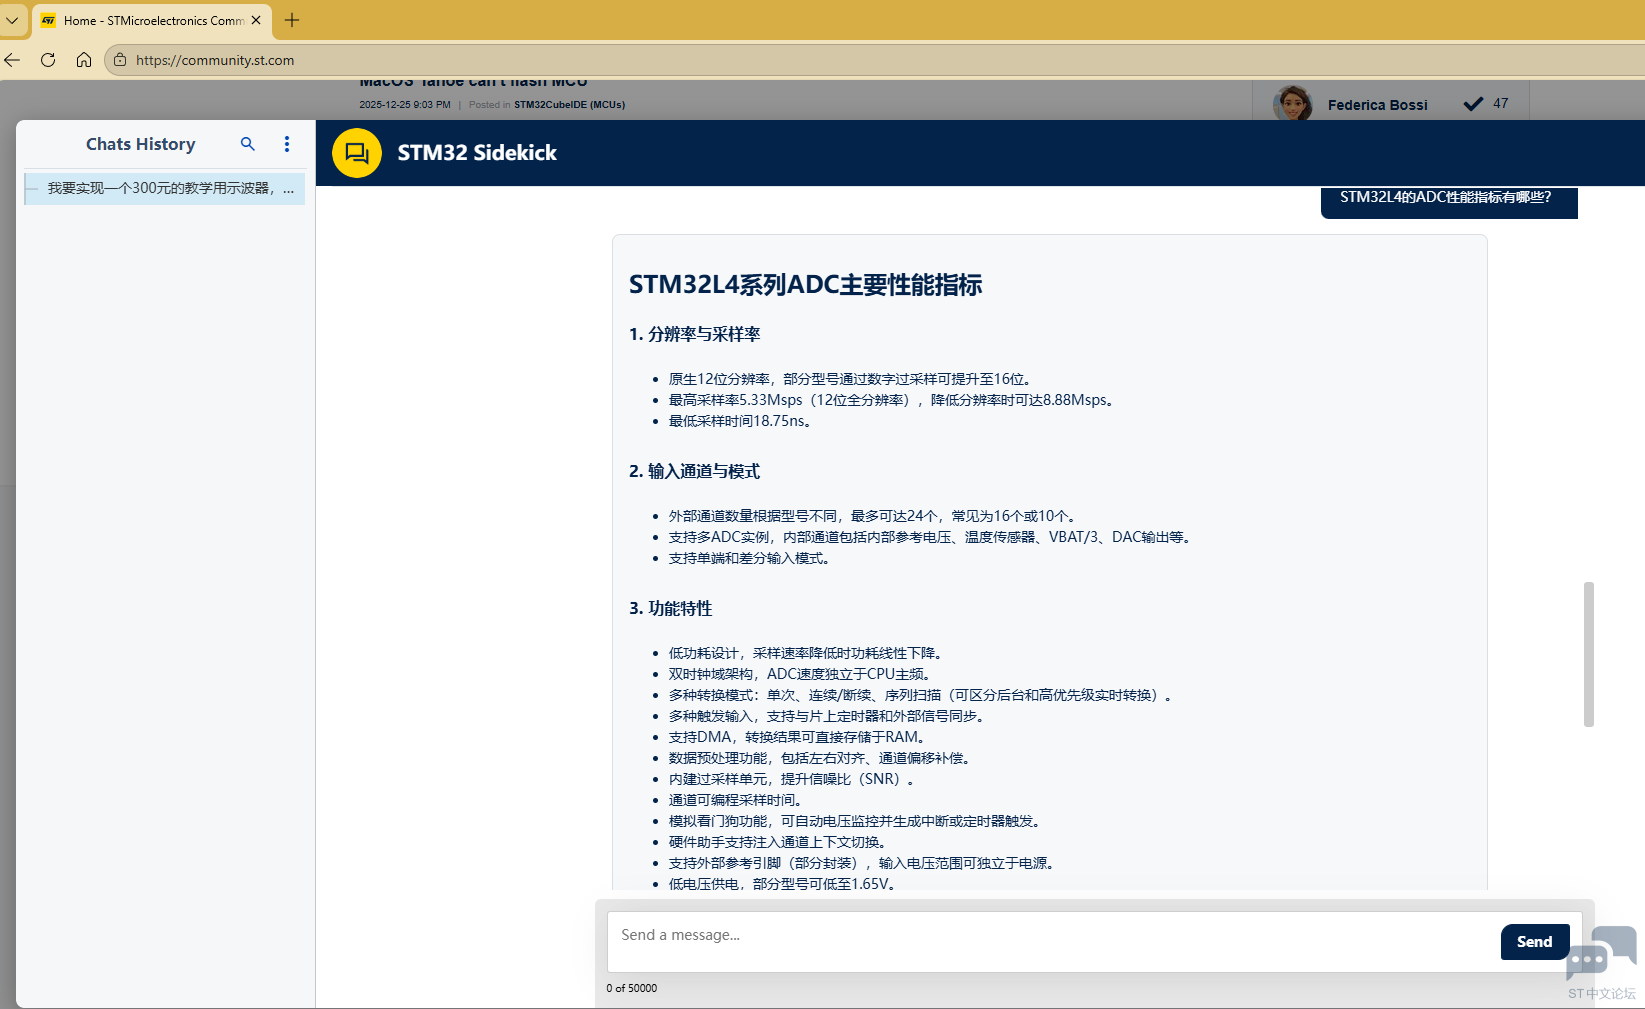Click Federica Bossi's avatar
This screenshot has width=1645, height=1009.
pos(1292,101)
